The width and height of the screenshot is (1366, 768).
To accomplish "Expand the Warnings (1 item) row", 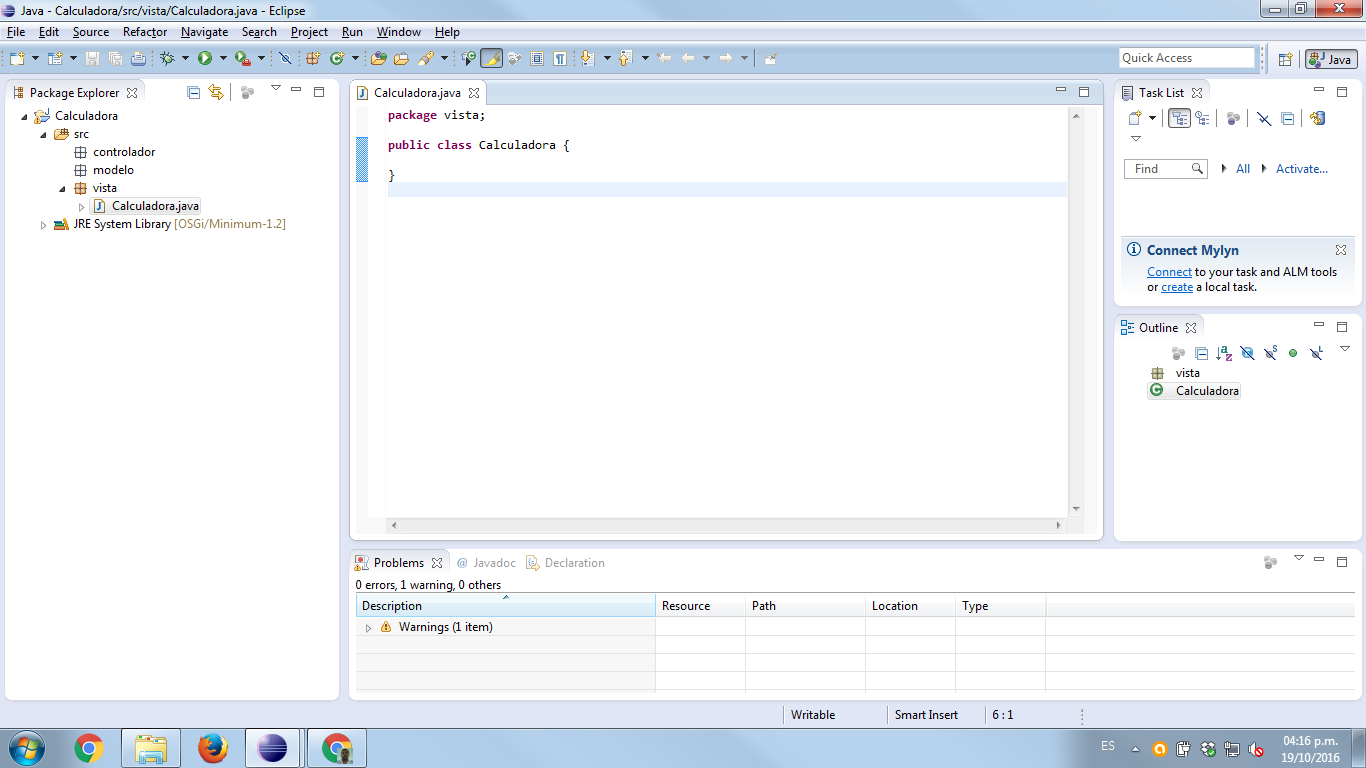I will 368,628.
